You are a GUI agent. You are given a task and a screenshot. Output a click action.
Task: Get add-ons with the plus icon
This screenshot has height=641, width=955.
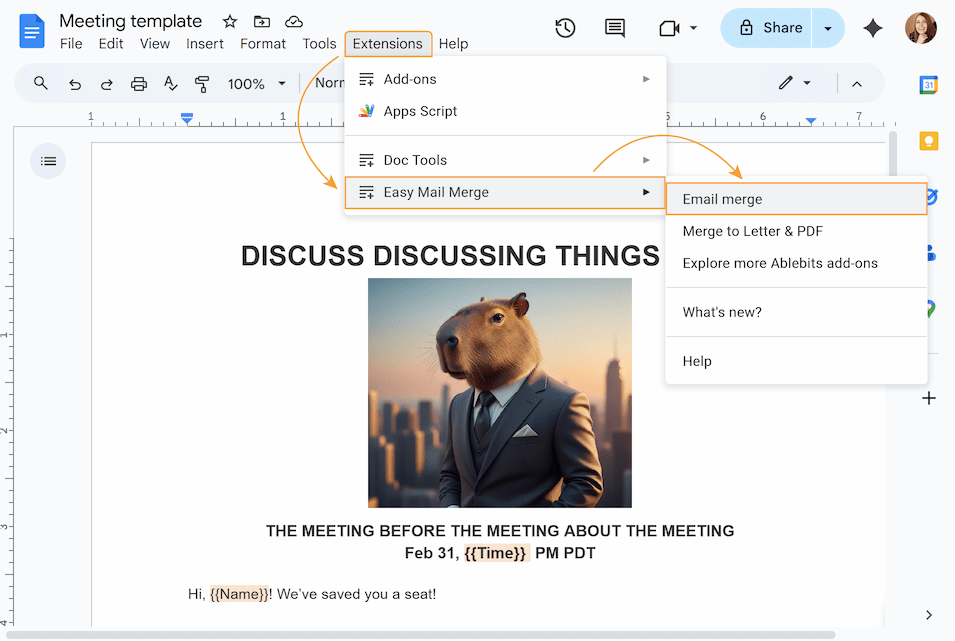tap(929, 398)
